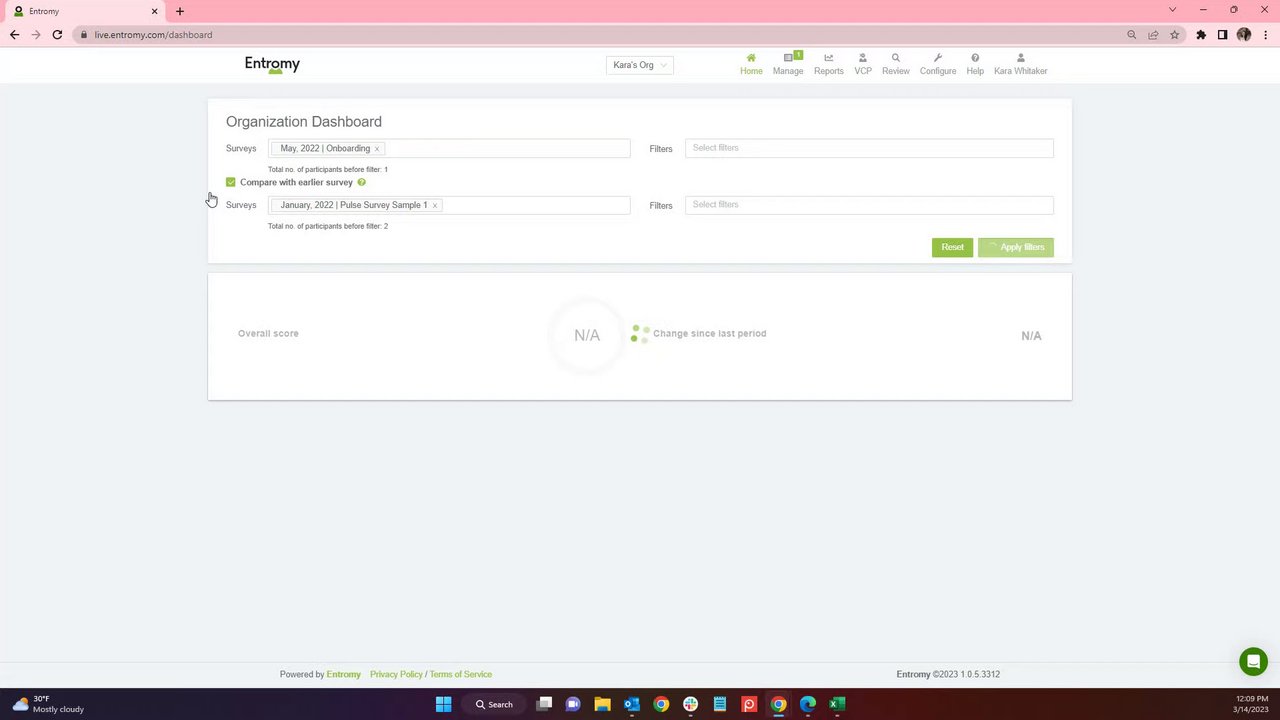The image size is (1280, 720).
Task: Open Excel from taskbar
Action: coord(837,704)
